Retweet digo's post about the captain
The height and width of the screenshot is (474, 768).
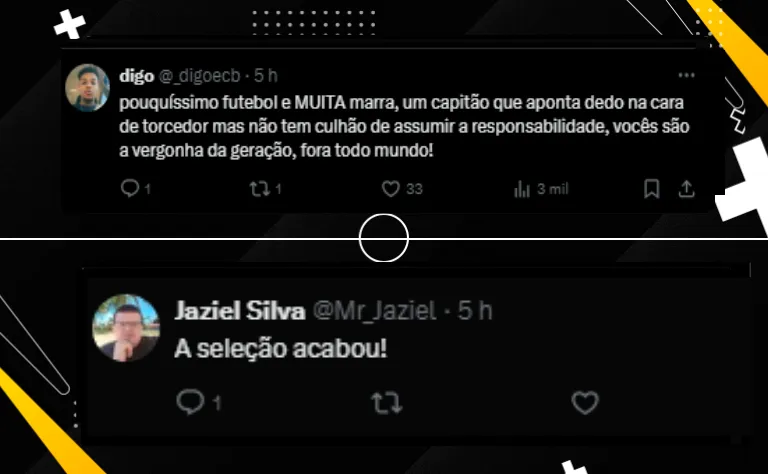pyautogui.click(x=260, y=189)
